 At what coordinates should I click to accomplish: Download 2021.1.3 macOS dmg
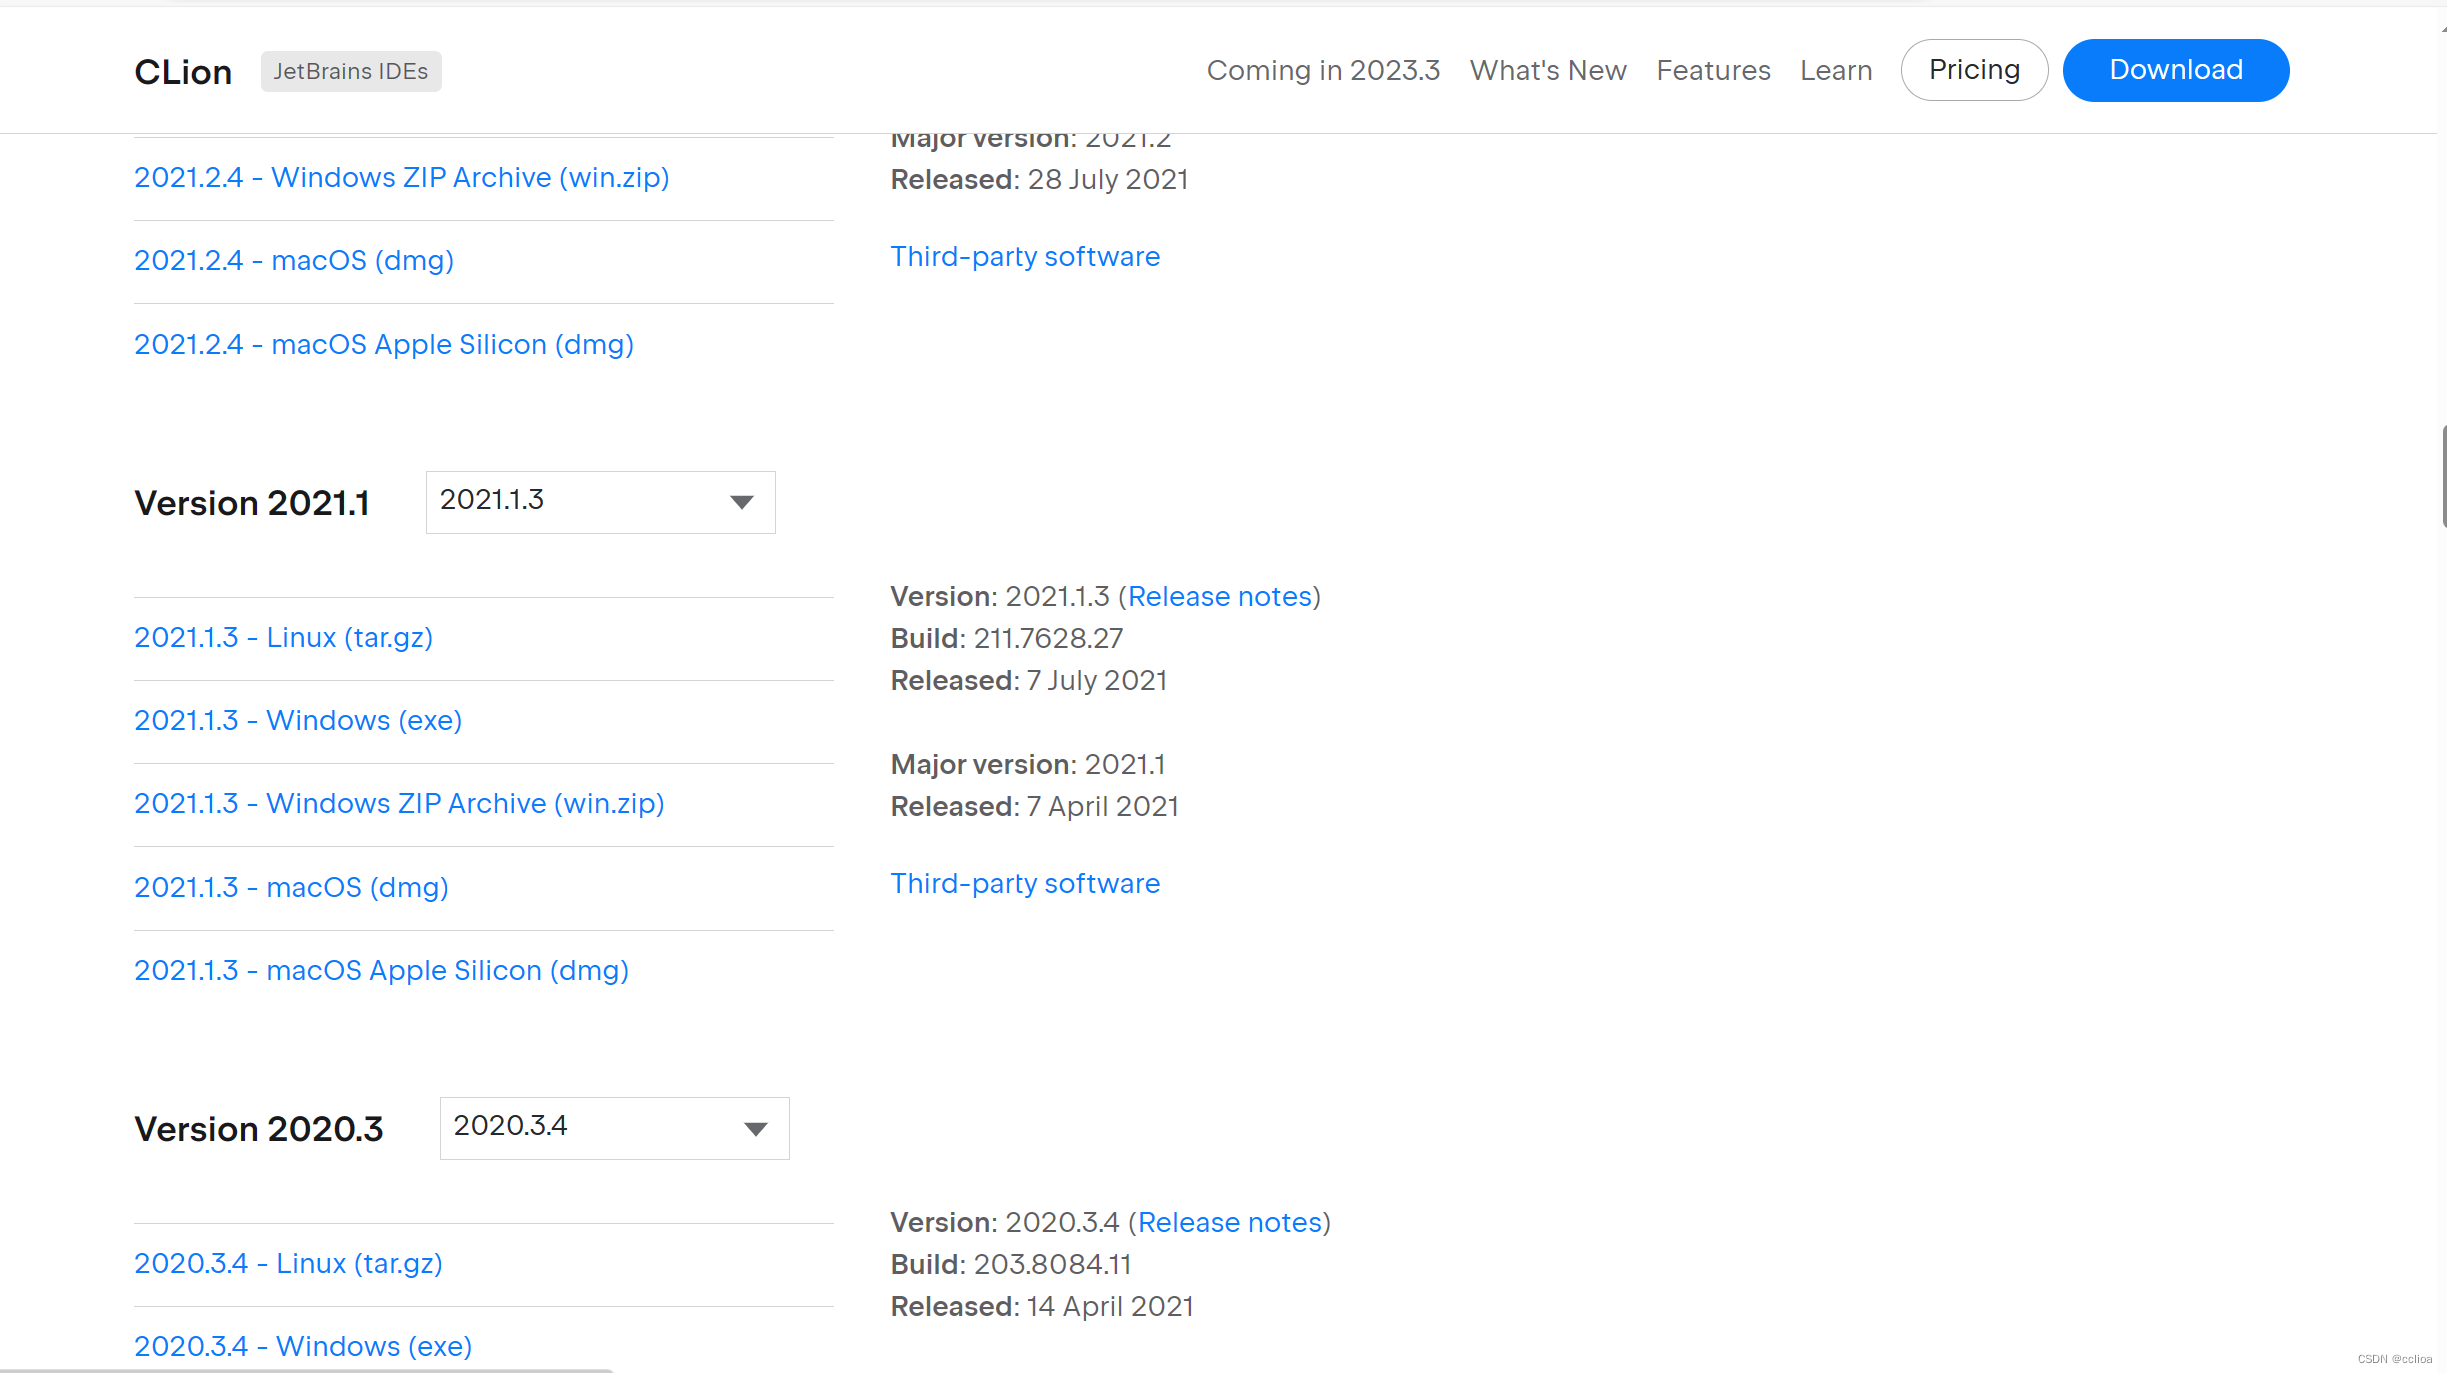pos(291,887)
